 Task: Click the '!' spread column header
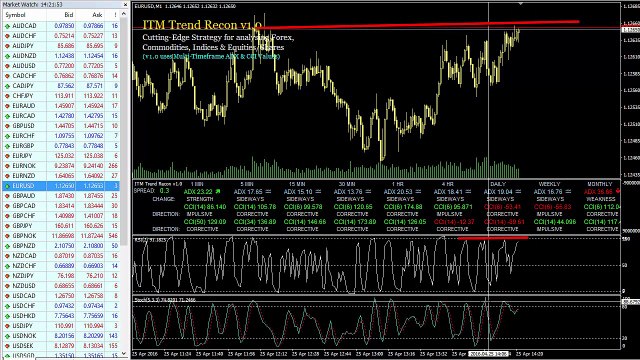click(x=116, y=15)
